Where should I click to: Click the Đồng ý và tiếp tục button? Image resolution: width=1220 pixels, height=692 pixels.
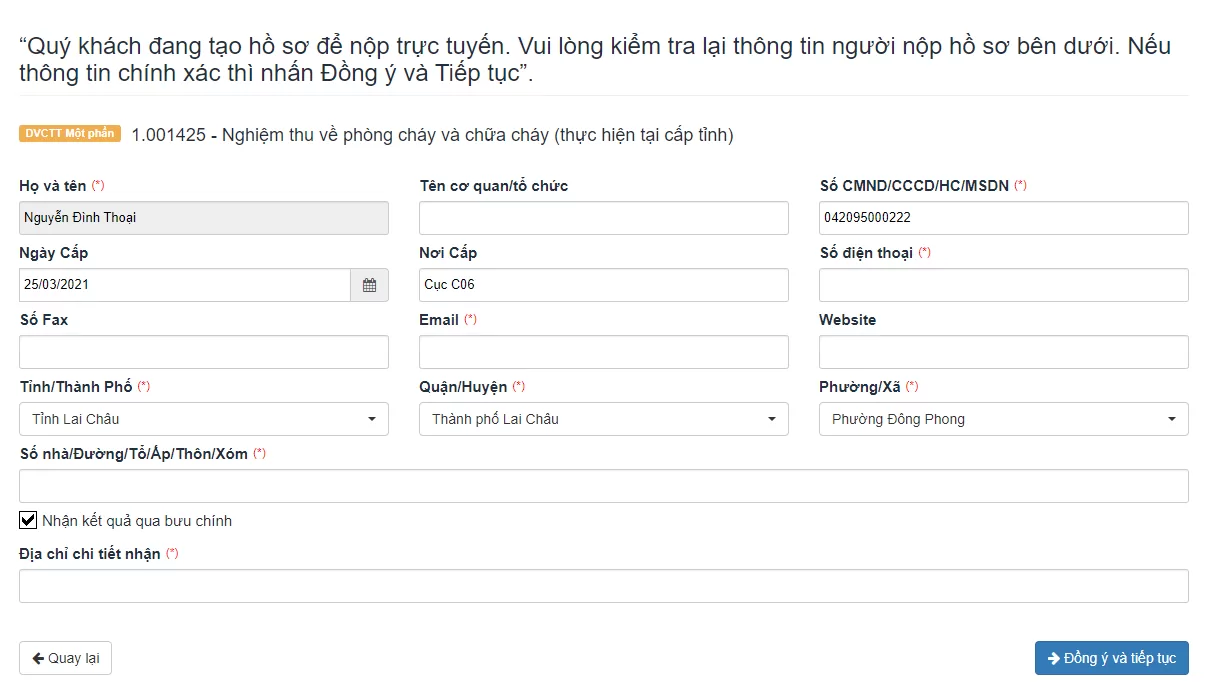click(x=1112, y=658)
